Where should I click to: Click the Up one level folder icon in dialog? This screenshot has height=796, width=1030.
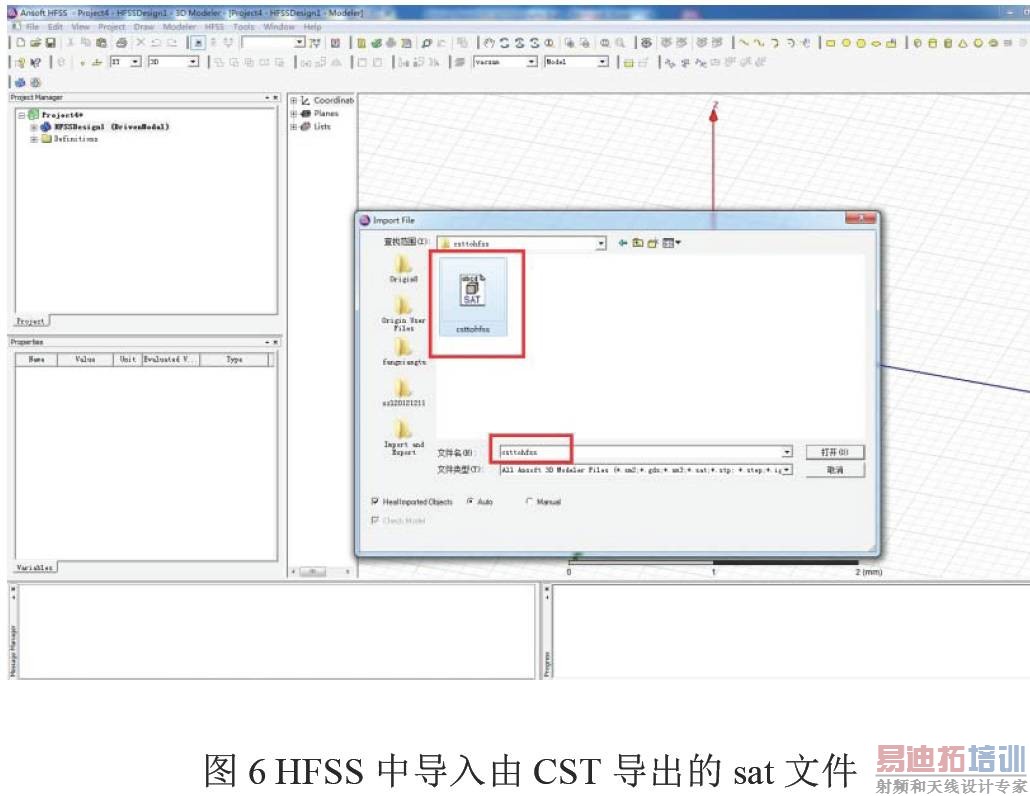[x=637, y=243]
